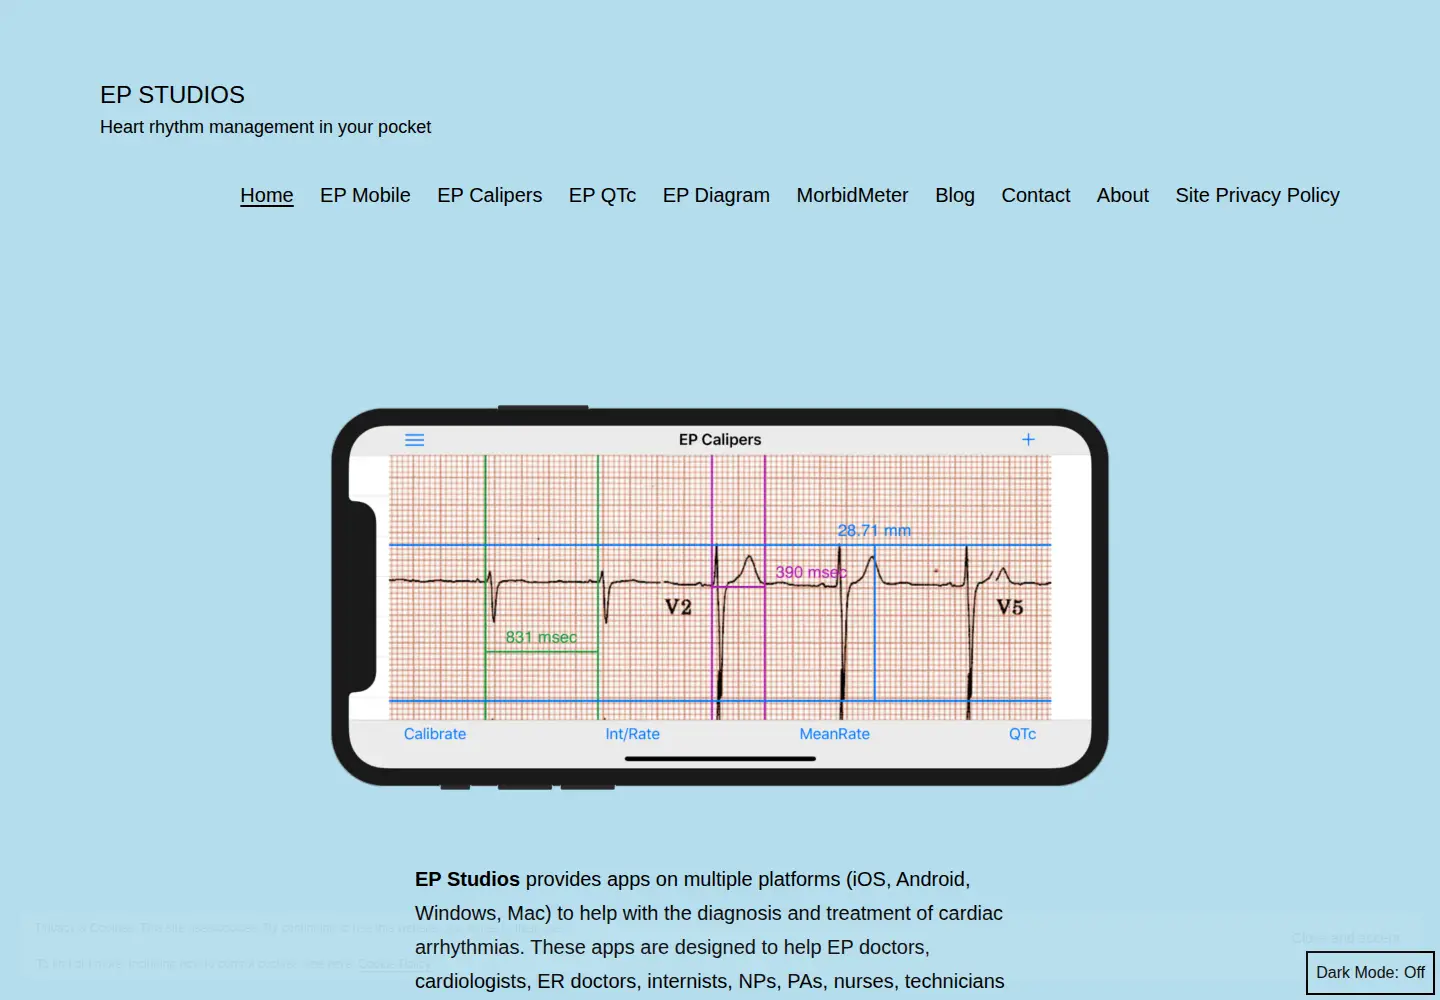Click the 'Heart rhythm management in your pocket' tagline
This screenshot has height=1000, width=1440.
point(265,127)
